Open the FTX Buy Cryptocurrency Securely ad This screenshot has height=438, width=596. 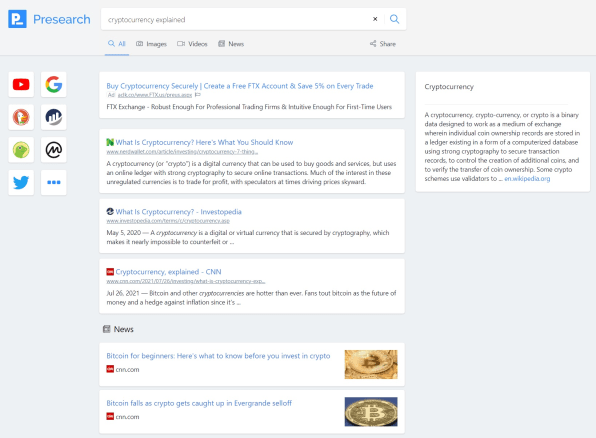(240, 86)
